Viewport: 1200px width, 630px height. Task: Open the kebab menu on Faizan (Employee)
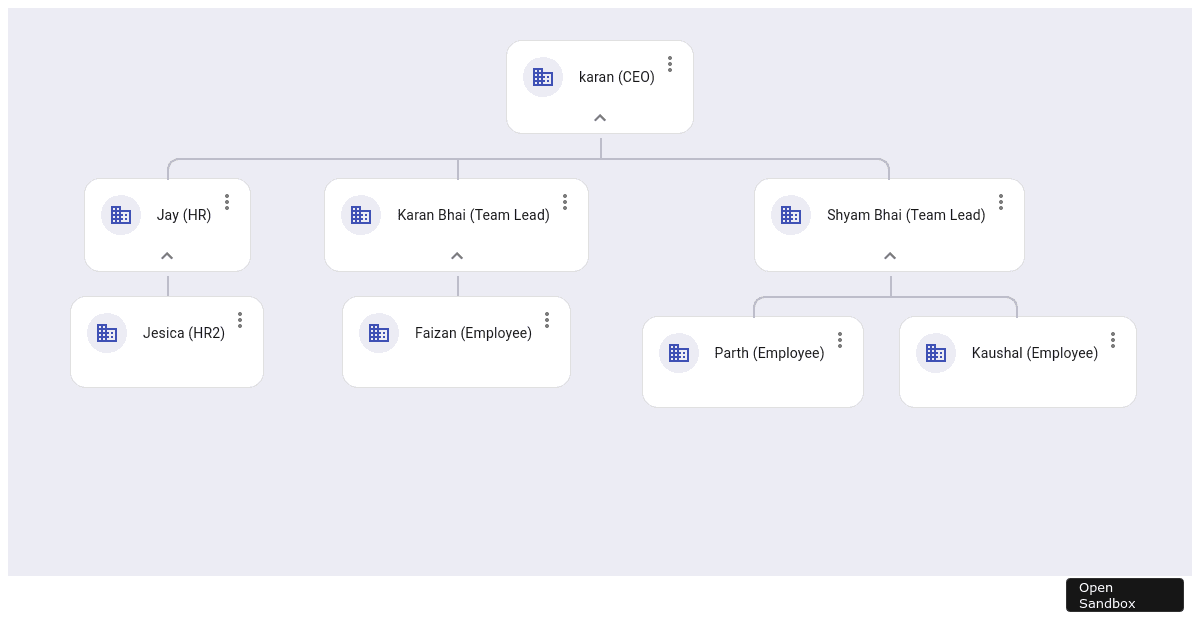(547, 320)
